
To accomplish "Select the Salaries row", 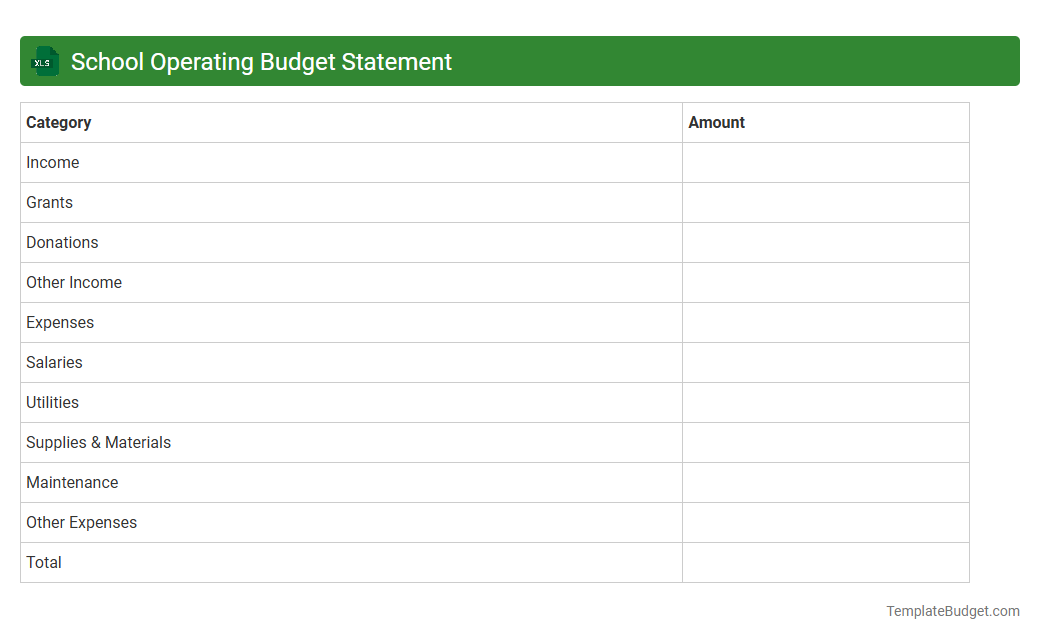I will pyautogui.click(x=54, y=362).
